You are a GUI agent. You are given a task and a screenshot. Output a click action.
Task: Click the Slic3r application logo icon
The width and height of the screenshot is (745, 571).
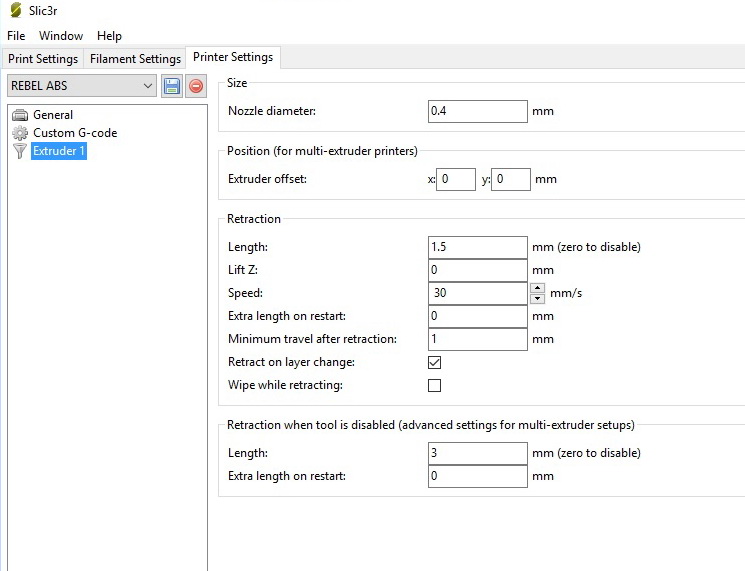pyautogui.click(x=14, y=11)
